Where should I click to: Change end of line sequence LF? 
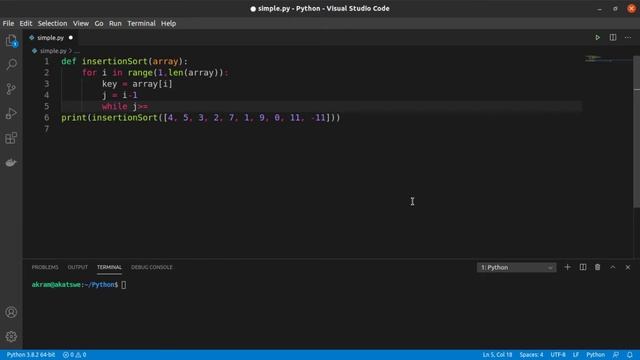(x=576, y=355)
